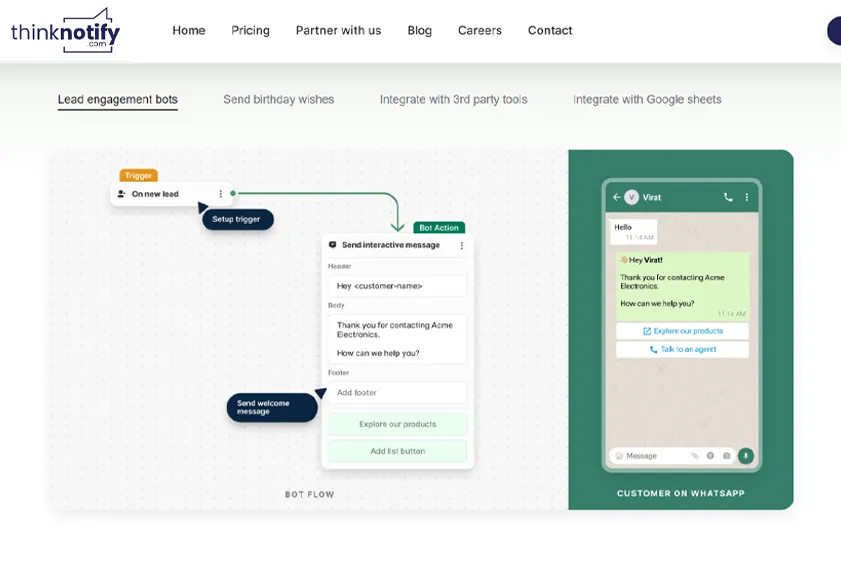Show the Integrate with Google sheets tab

[x=647, y=100]
